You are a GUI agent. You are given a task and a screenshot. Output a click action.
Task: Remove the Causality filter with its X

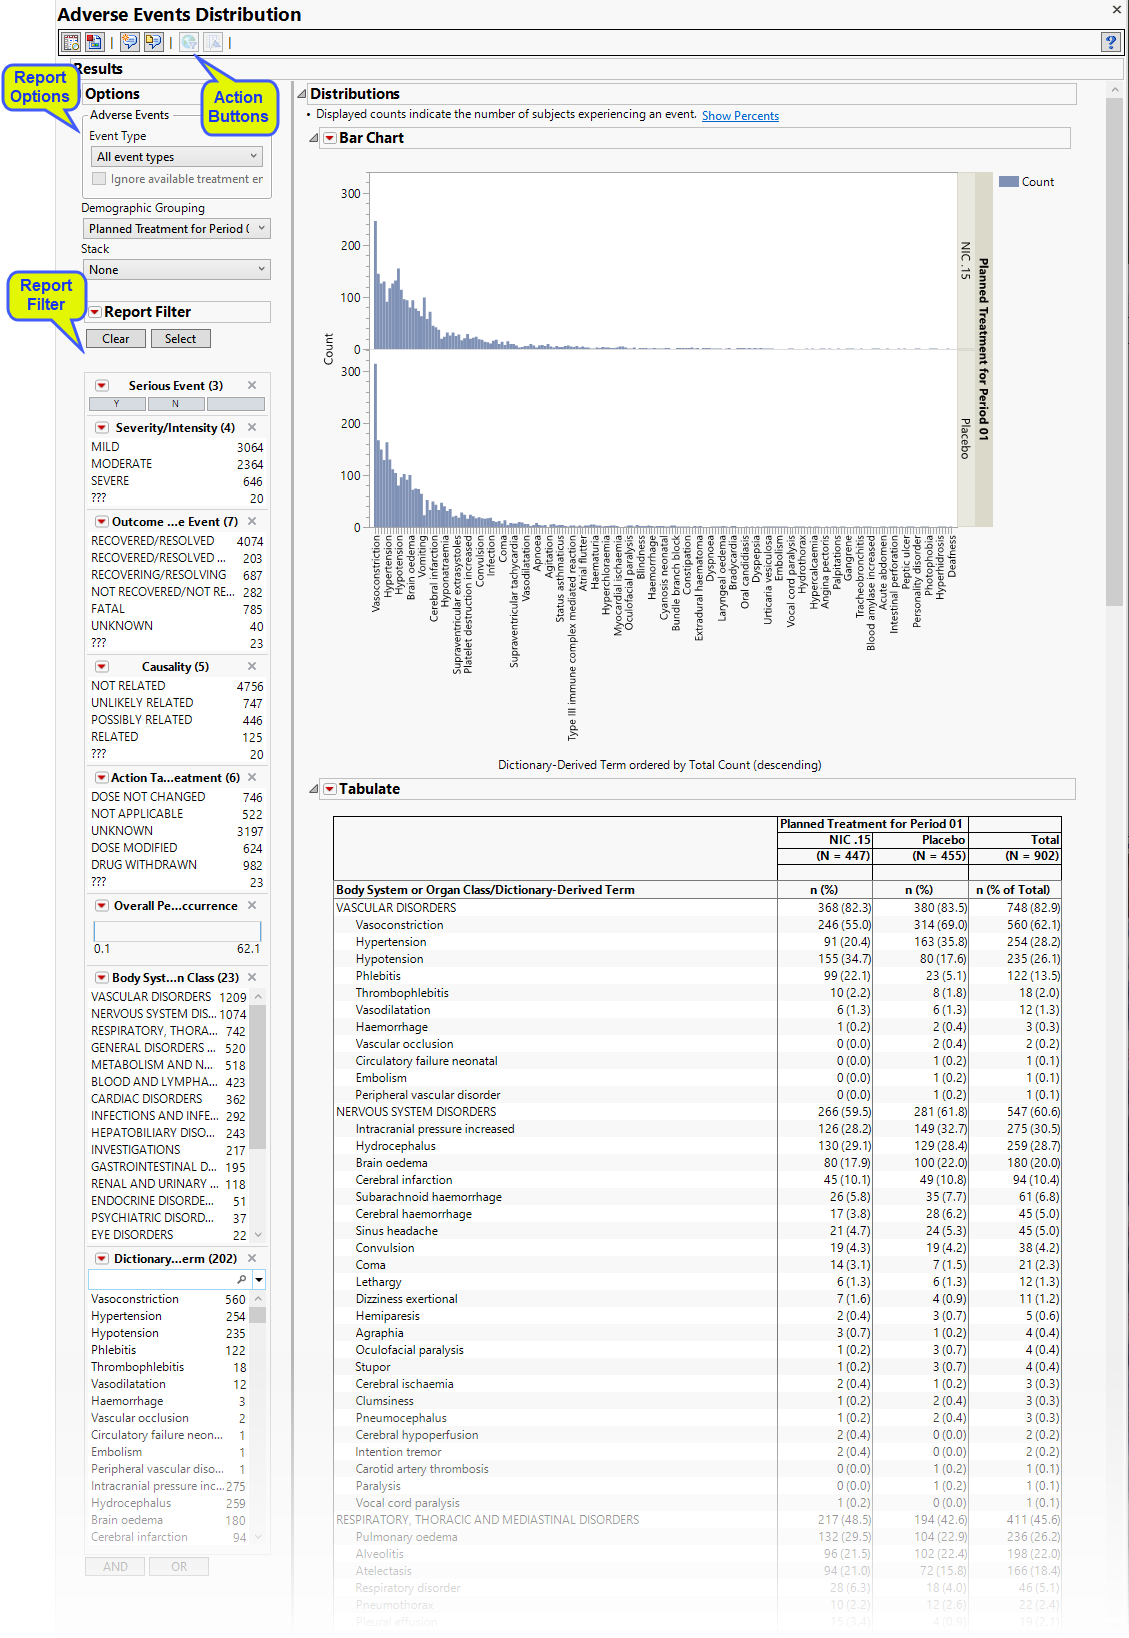[x=252, y=666]
